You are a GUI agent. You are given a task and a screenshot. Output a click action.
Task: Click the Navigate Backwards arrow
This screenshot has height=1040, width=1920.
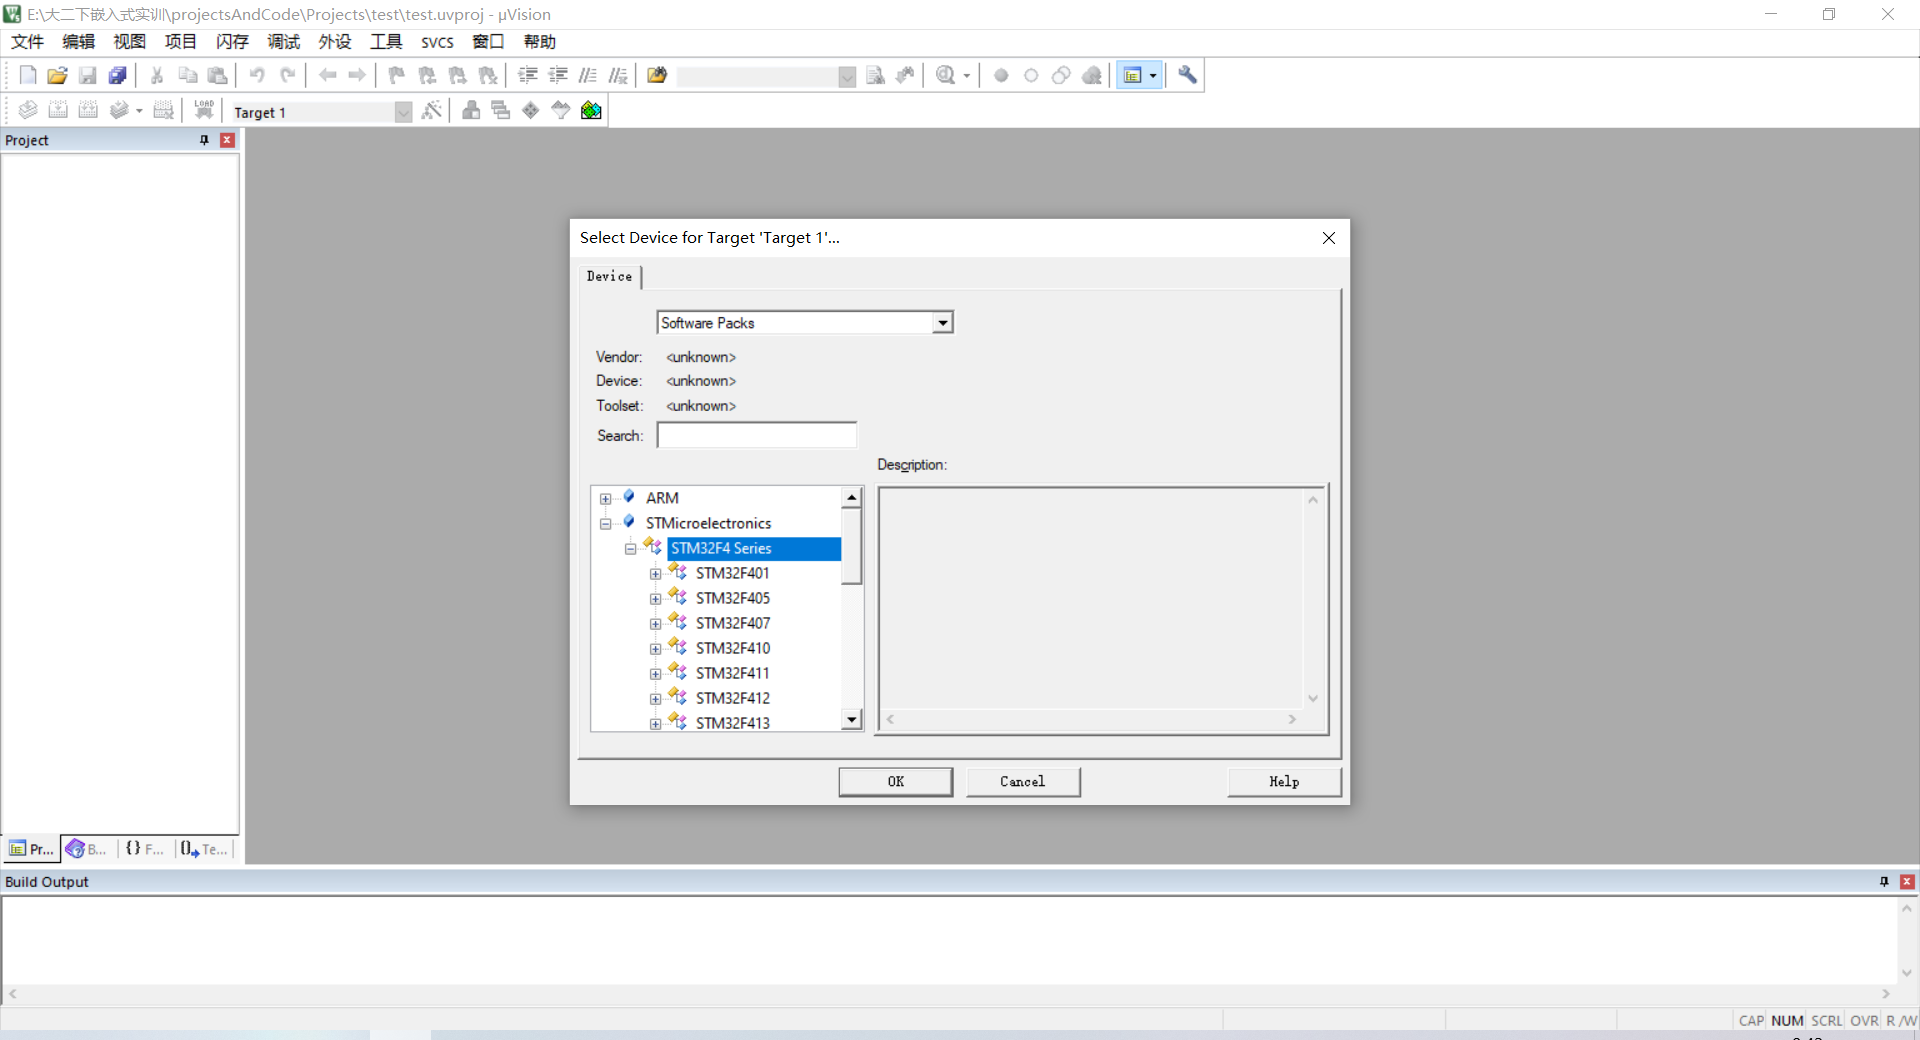point(327,75)
